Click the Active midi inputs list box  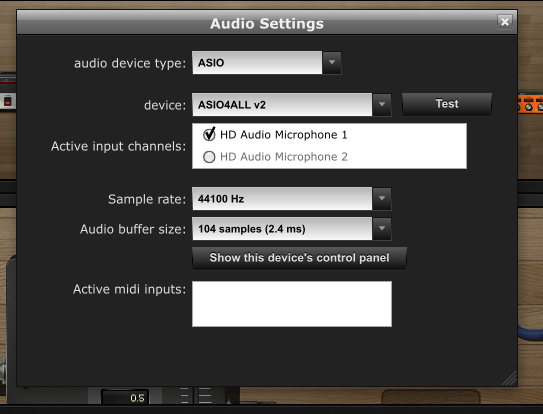292,304
